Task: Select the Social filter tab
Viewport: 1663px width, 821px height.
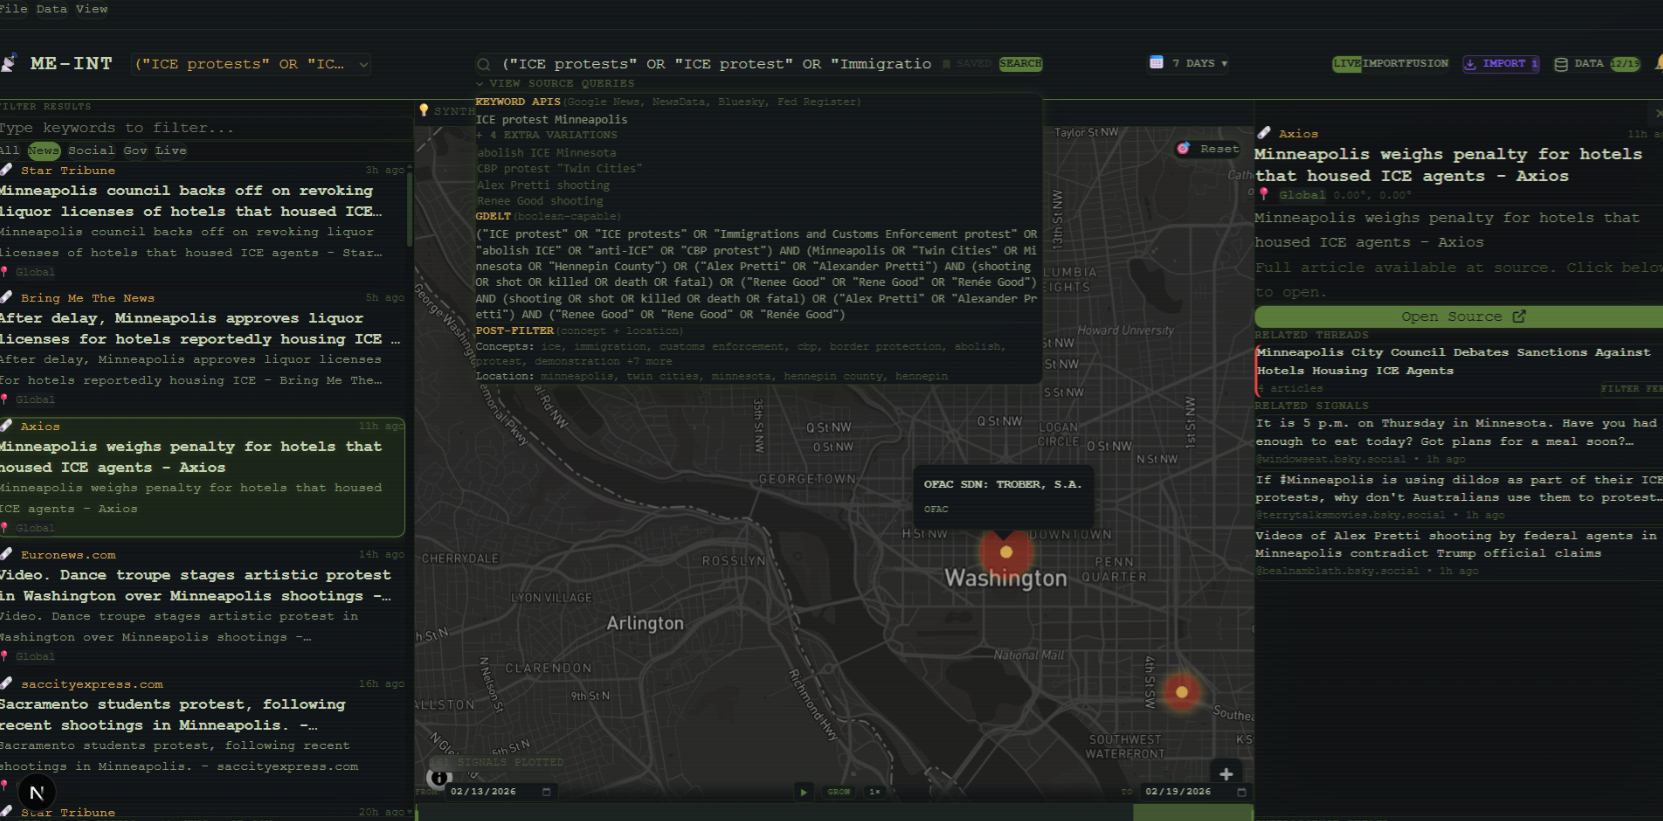Action: (x=91, y=151)
